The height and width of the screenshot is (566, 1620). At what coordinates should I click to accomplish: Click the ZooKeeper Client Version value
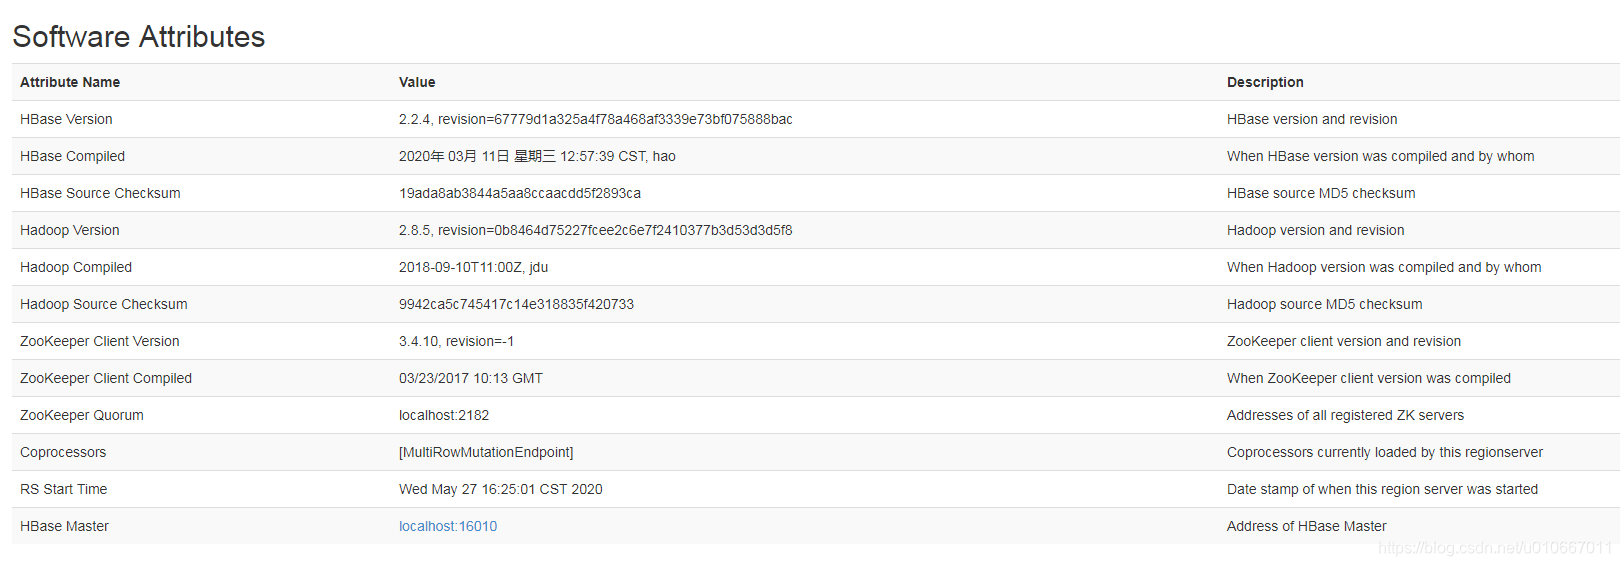[x=456, y=341]
